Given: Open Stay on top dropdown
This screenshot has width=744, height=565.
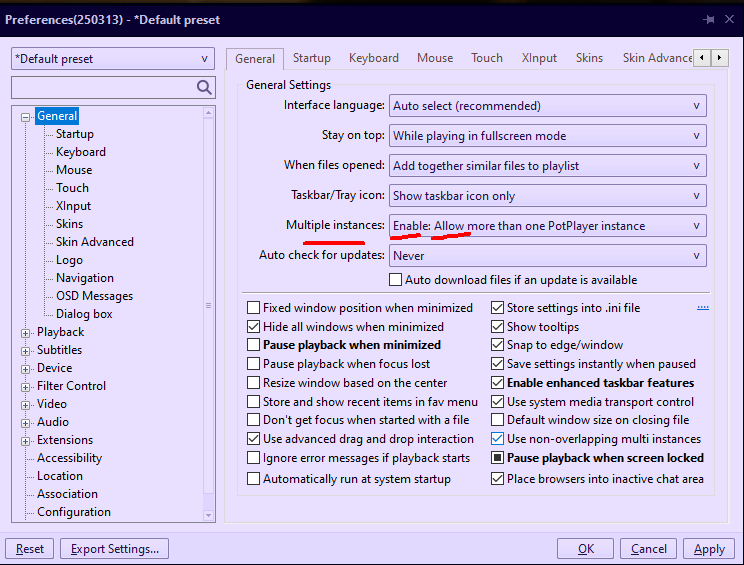Looking at the screenshot, I should pos(548,136).
